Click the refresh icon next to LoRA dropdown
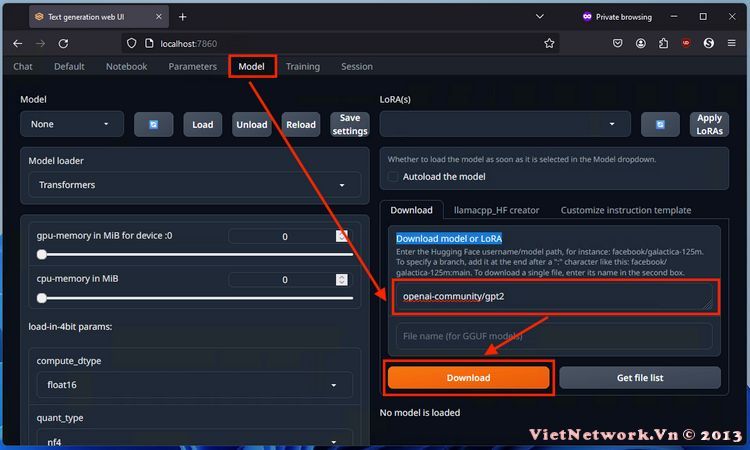The image size is (750, 450). (660, 124)
